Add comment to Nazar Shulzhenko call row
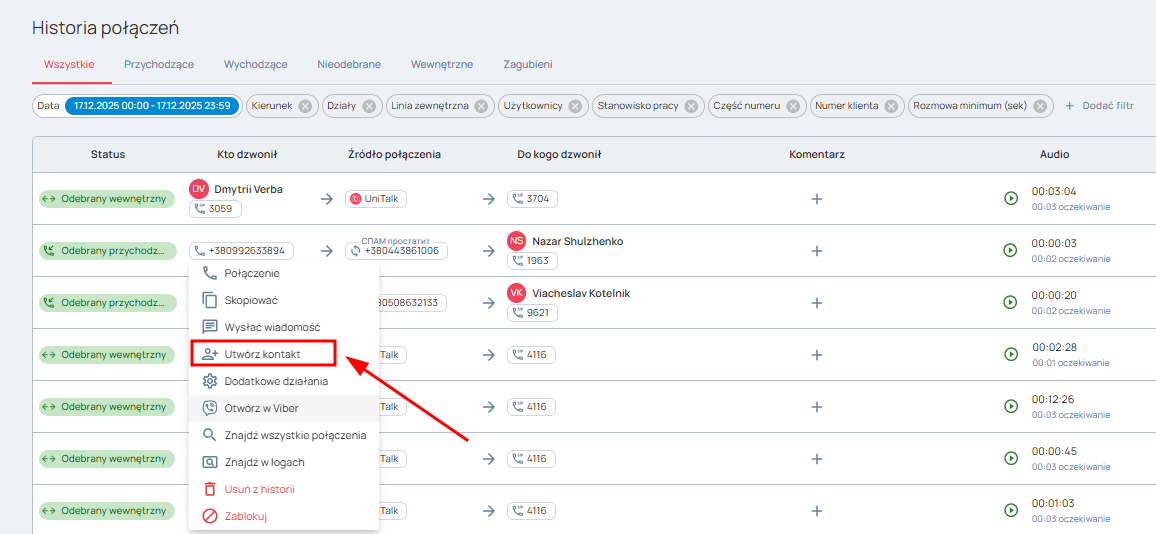 816,251
